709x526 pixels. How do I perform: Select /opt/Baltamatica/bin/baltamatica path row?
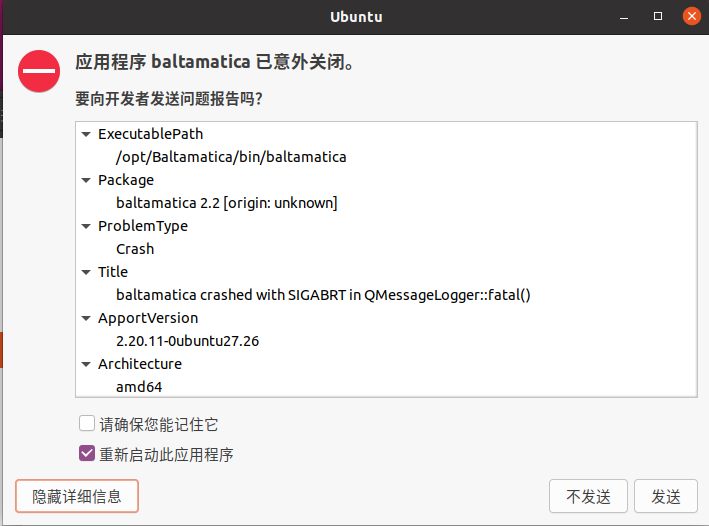(231, 157)
